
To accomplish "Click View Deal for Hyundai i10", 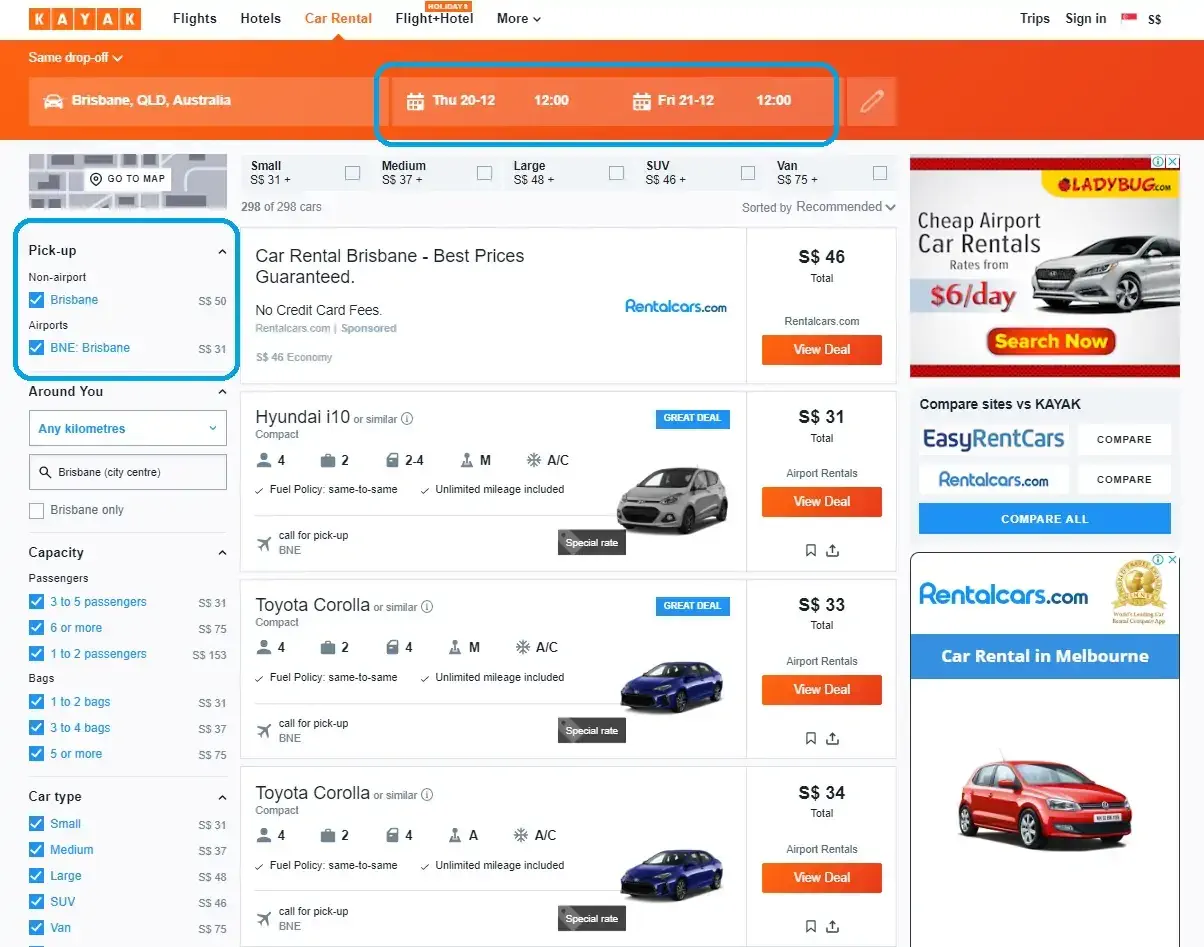I will click(x=822, y=502).
